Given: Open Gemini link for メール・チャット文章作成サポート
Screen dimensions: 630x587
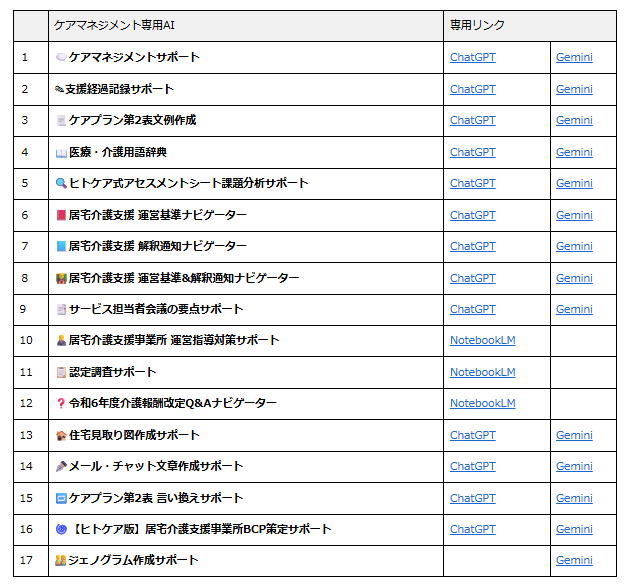Looking at the screenshot, I should click(x=574, y=466).
